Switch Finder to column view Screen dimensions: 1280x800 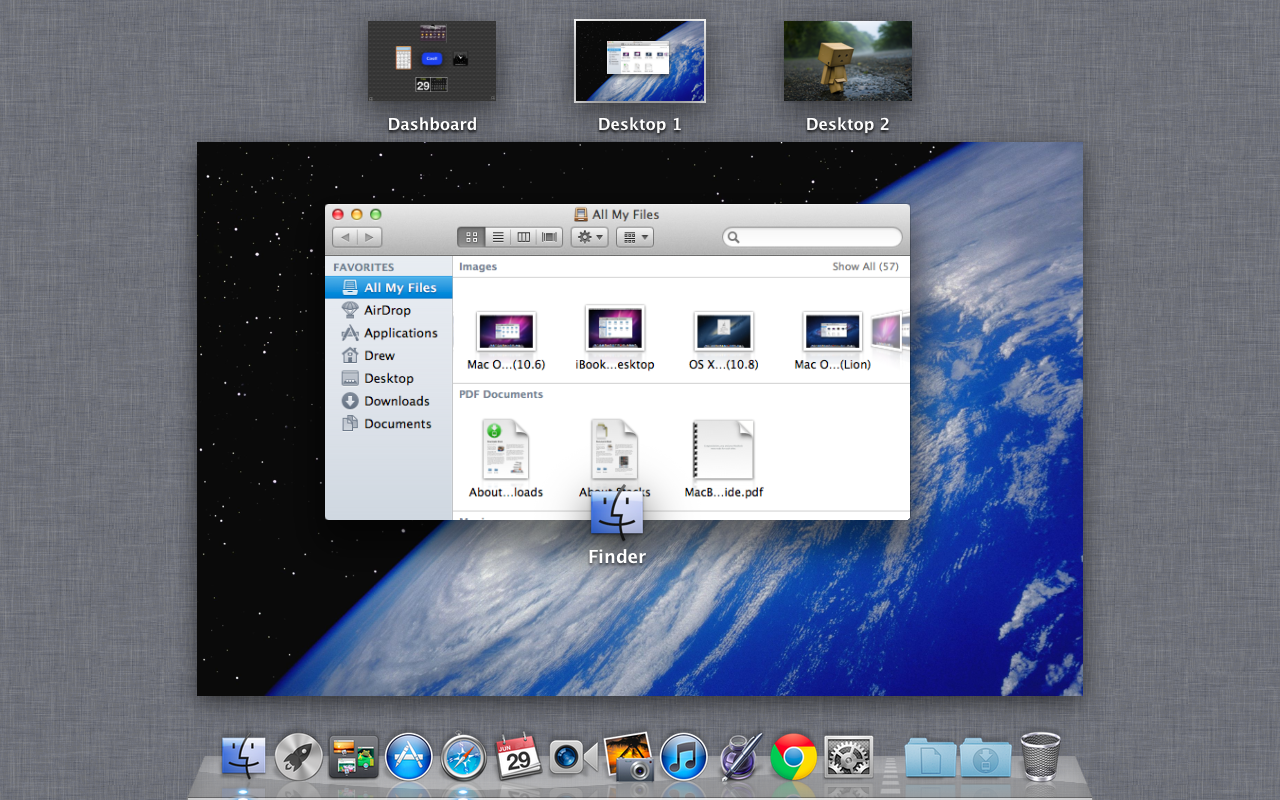pyautogui.click(x=524, y=237)
